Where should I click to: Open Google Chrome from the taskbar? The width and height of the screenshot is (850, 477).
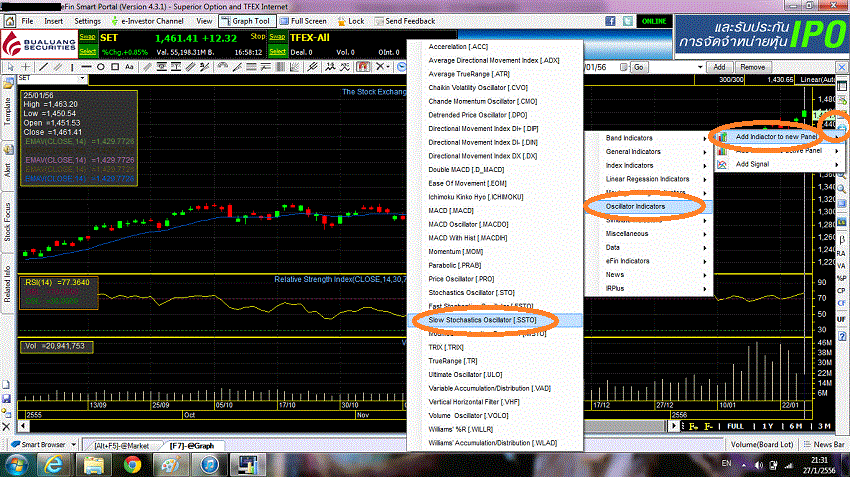coord(132,465)
